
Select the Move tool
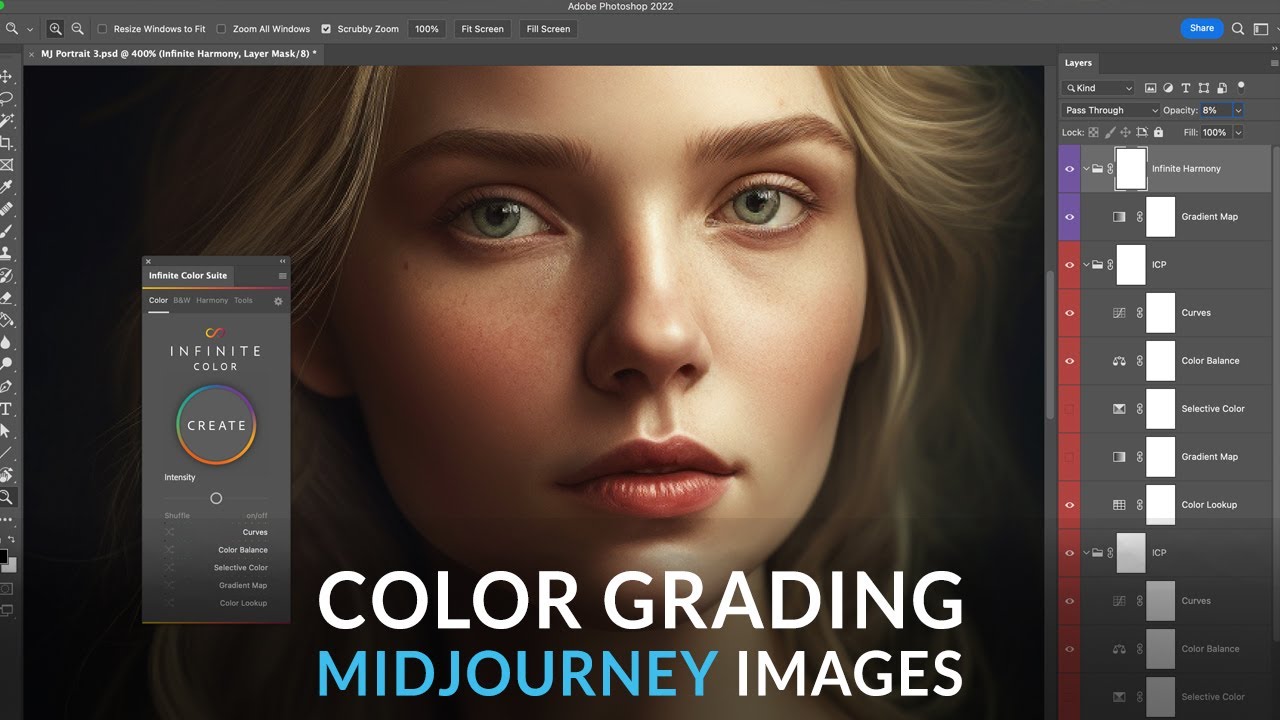click(x=6, y=77)
